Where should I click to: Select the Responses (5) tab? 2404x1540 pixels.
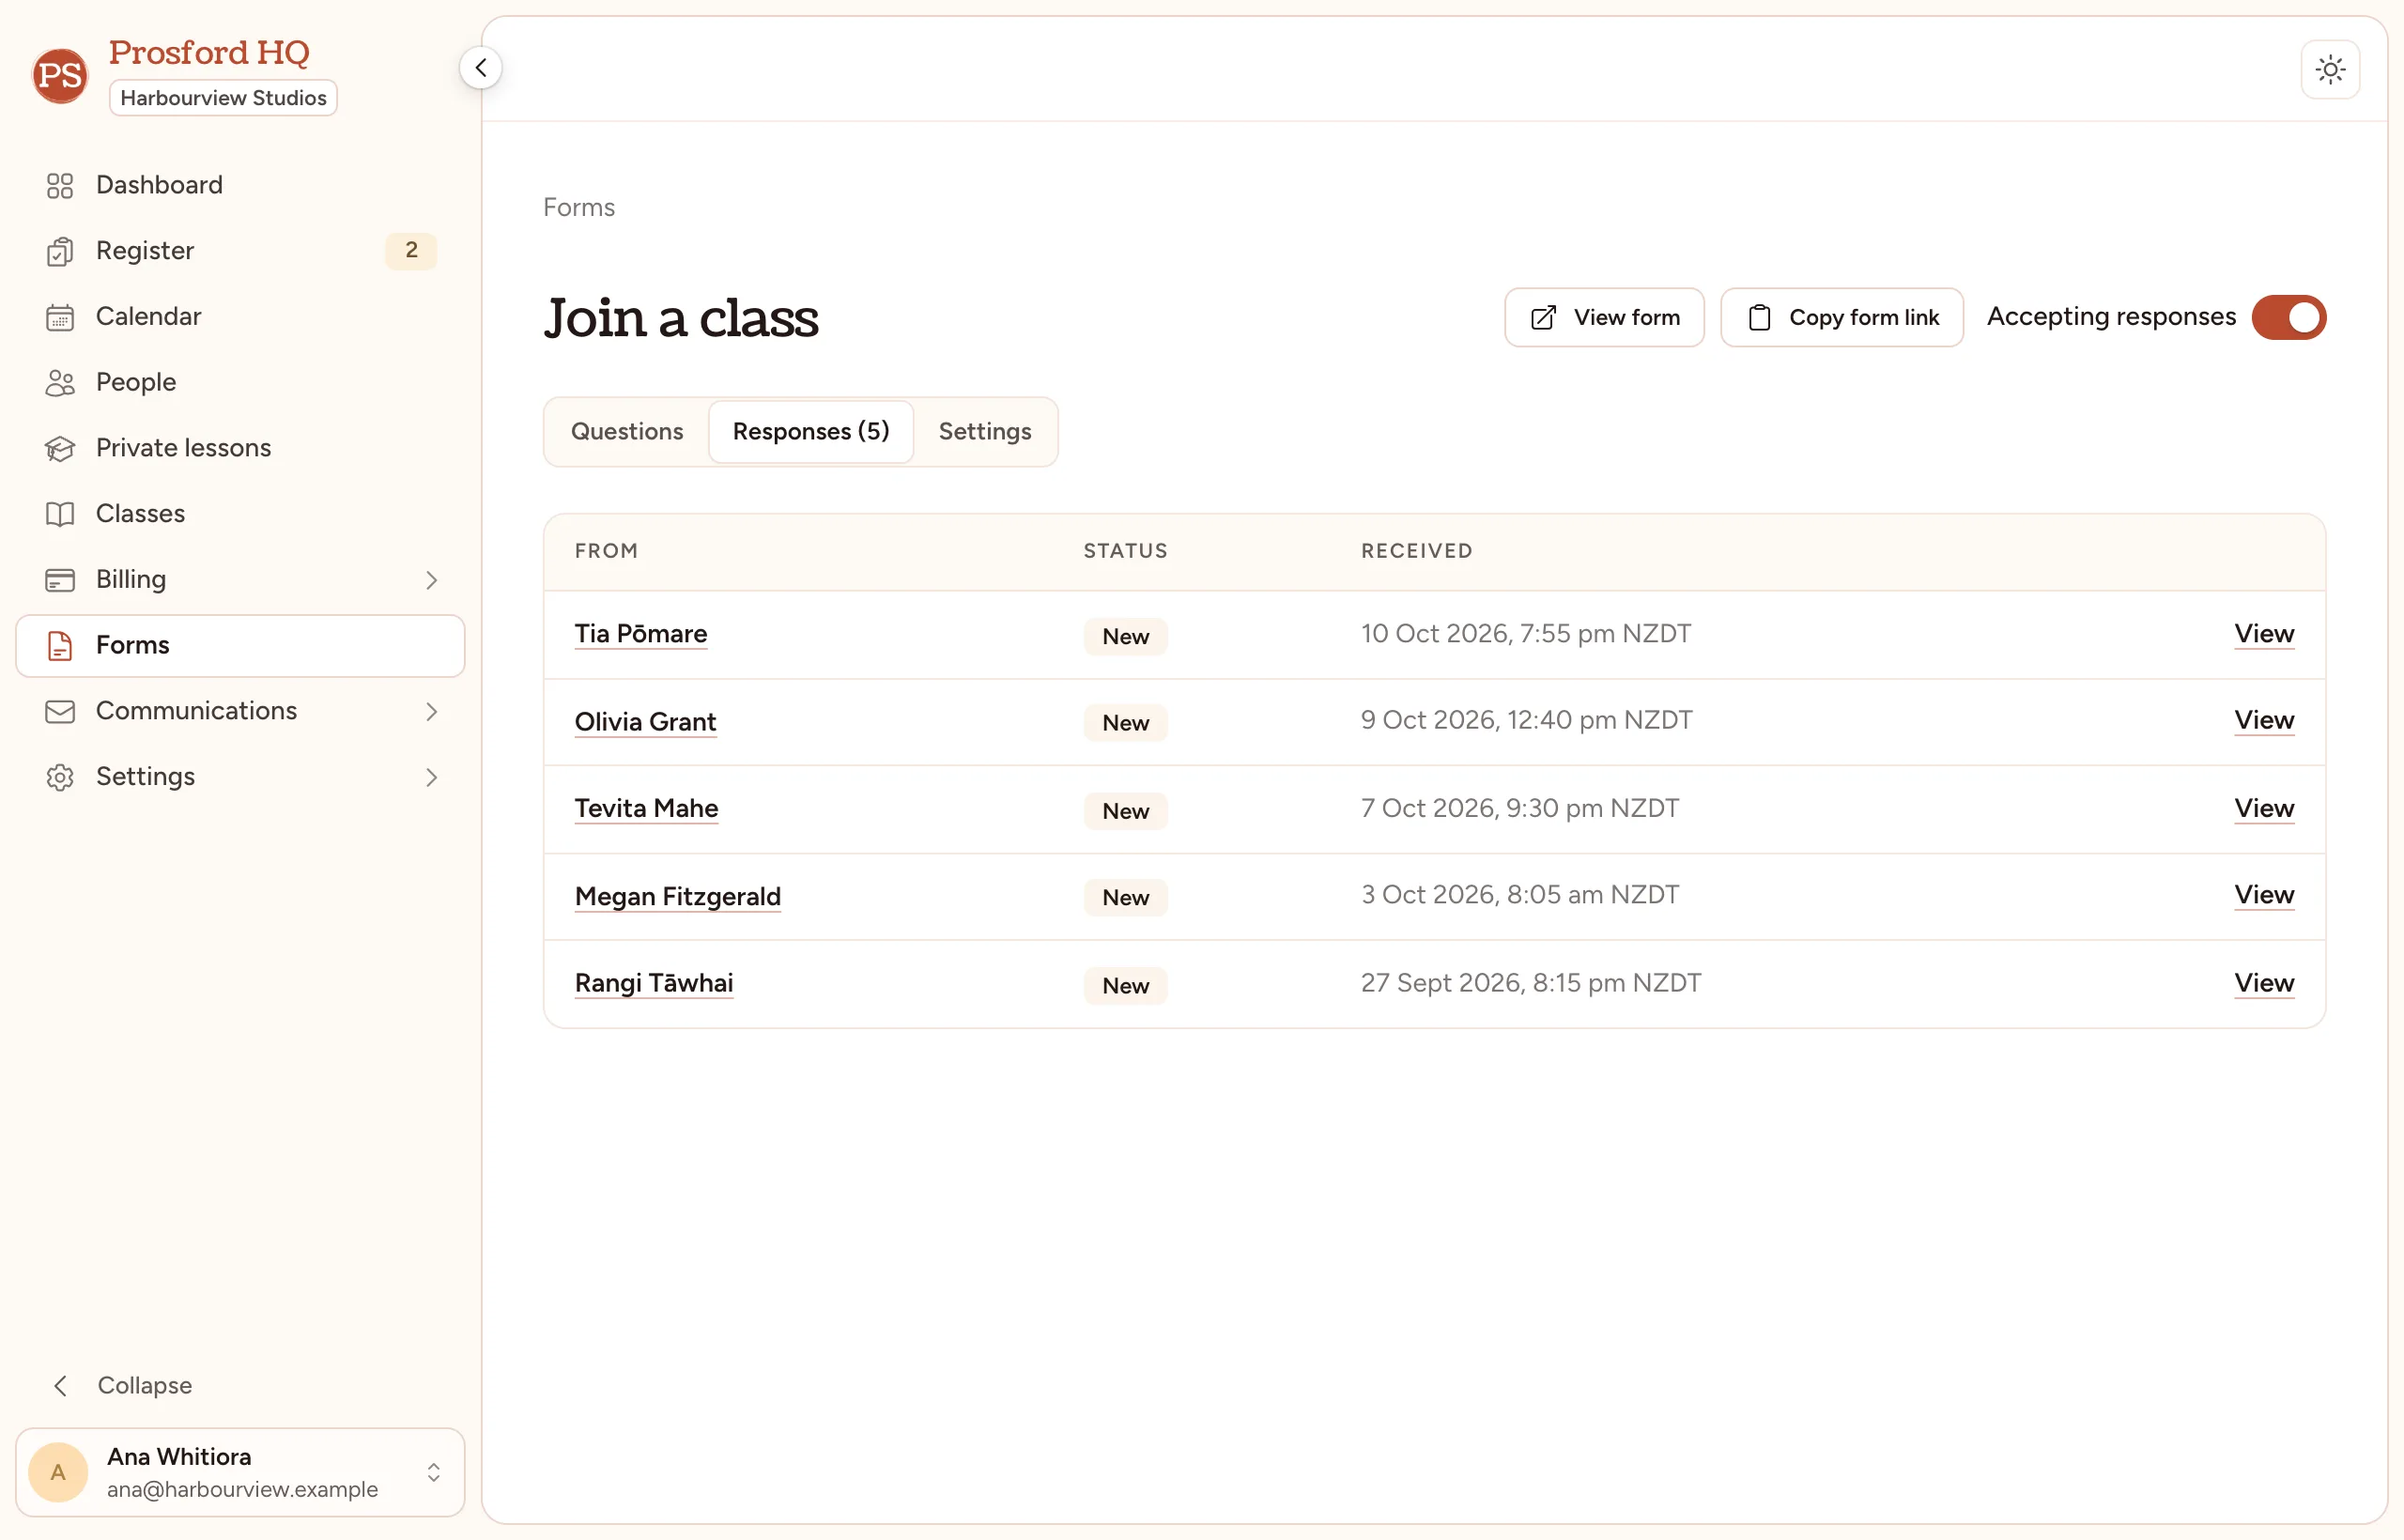(810, 431)
